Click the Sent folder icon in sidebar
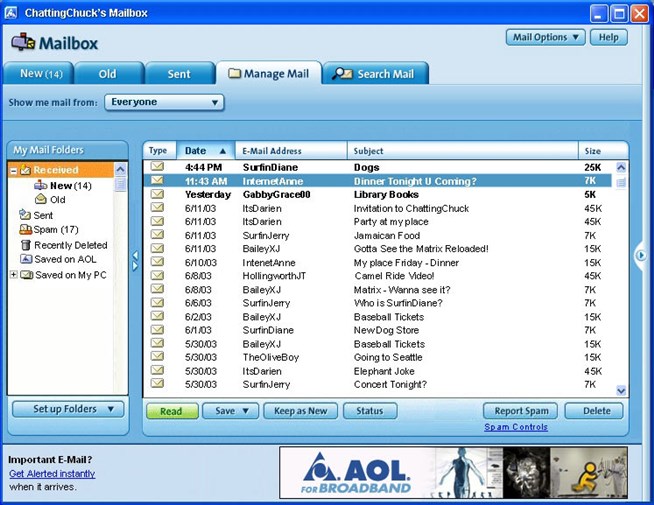654x505 pixels. 25,215
